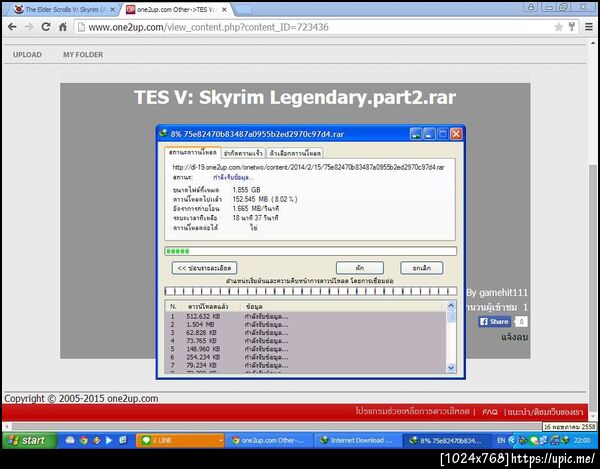600x469 pixels.
Task: Click the 'N.' column header
Action: click(173, 306)
